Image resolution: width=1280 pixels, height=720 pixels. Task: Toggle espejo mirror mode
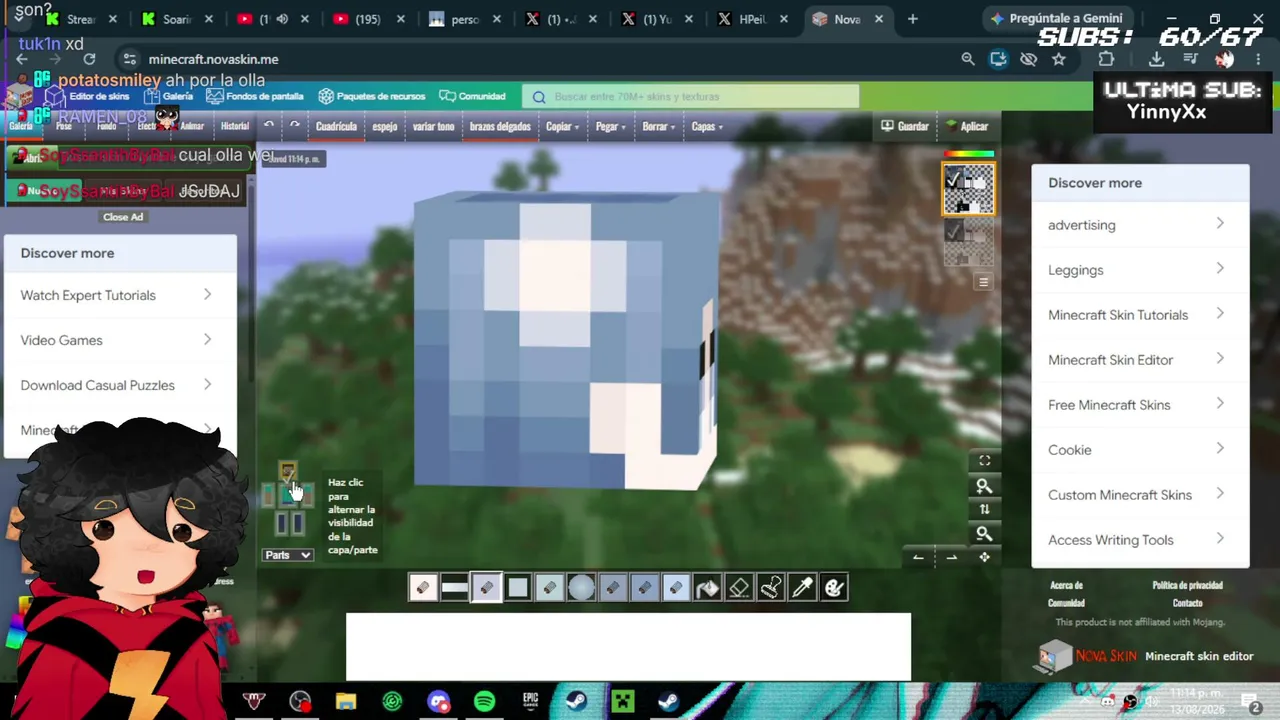click(385, 126)
